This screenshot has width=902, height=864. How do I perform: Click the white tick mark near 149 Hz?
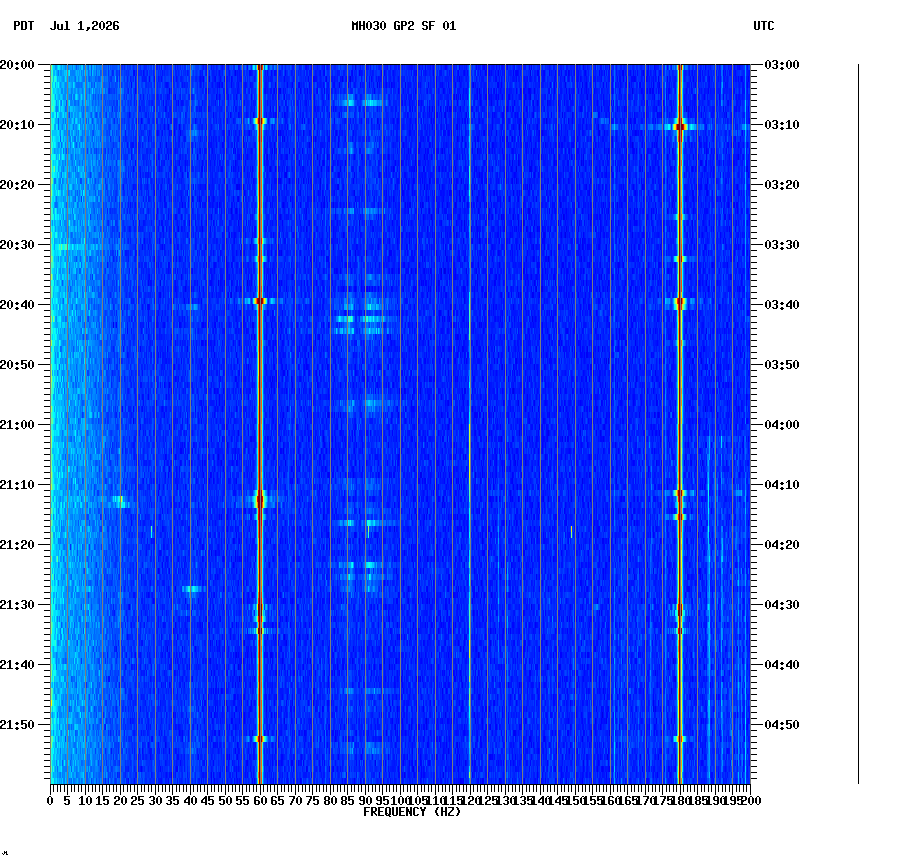pyautogui.click(x=571, y=532)
